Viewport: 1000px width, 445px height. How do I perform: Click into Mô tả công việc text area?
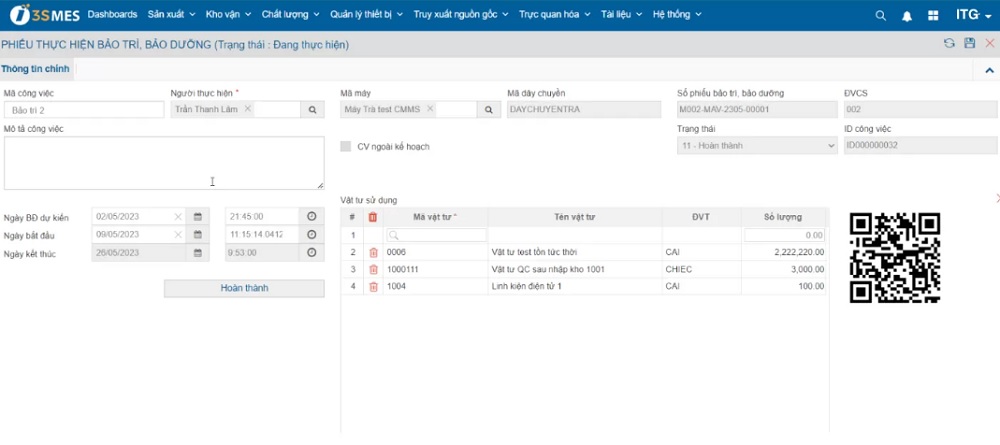click(164, 163)
